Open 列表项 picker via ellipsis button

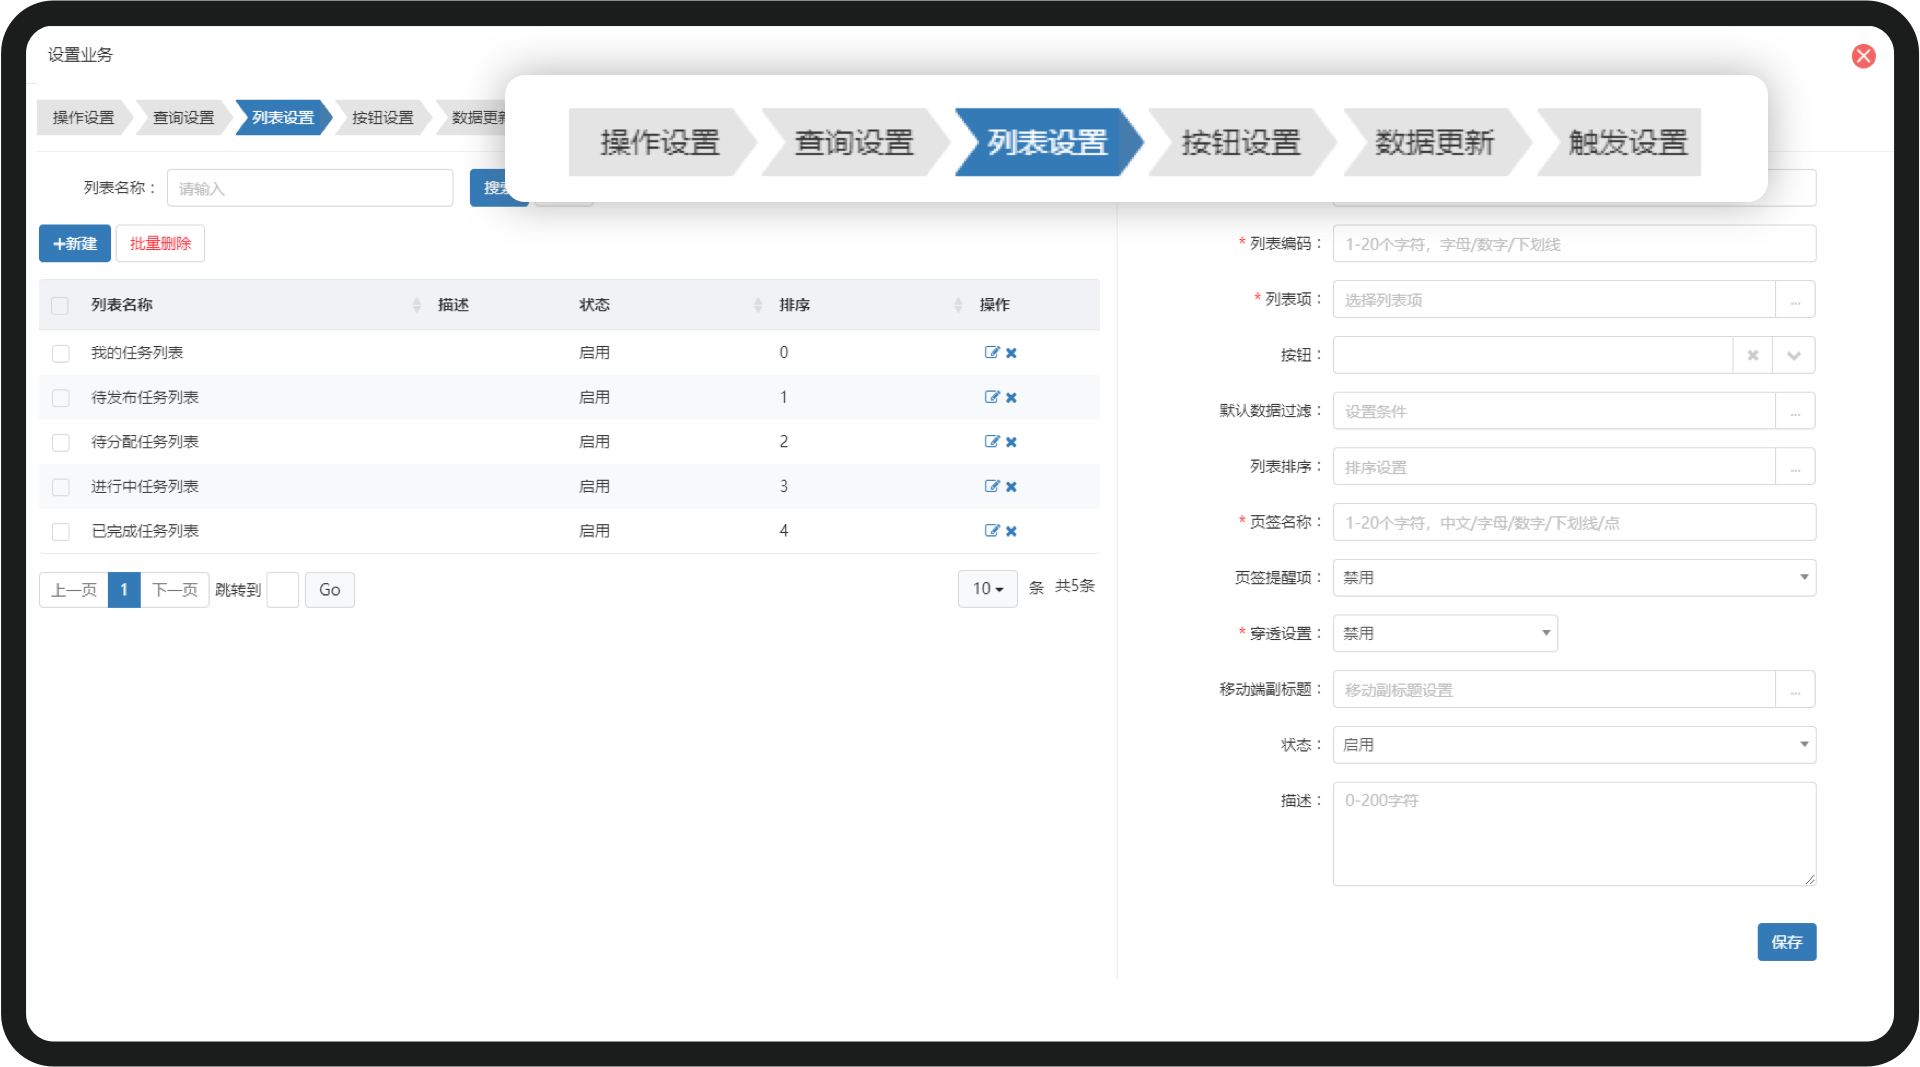[x=1795, y=300]
